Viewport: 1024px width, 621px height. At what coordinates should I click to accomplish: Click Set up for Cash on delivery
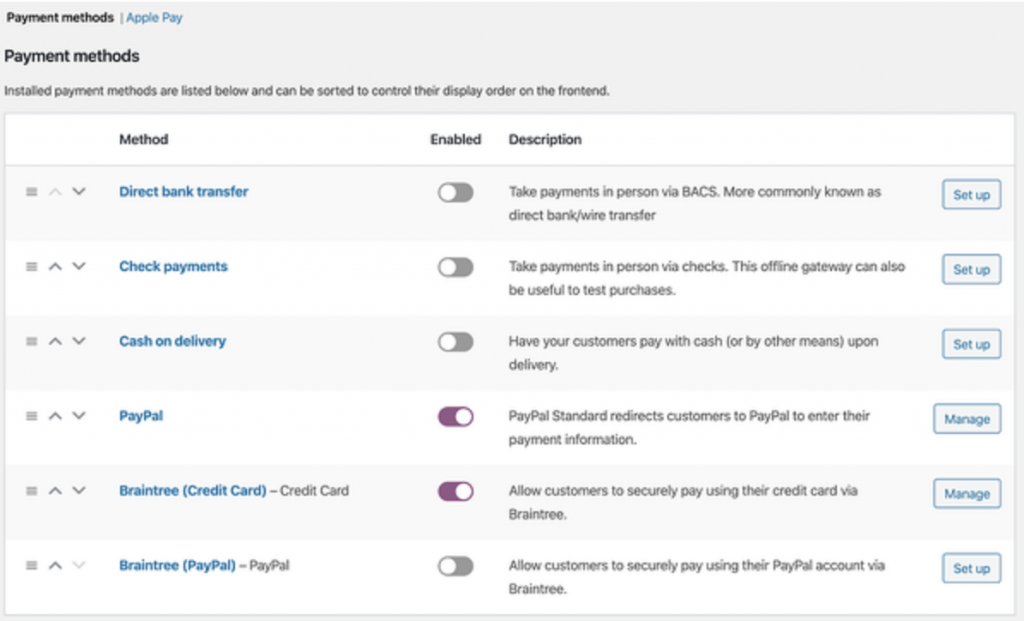(x=971, y=344)
